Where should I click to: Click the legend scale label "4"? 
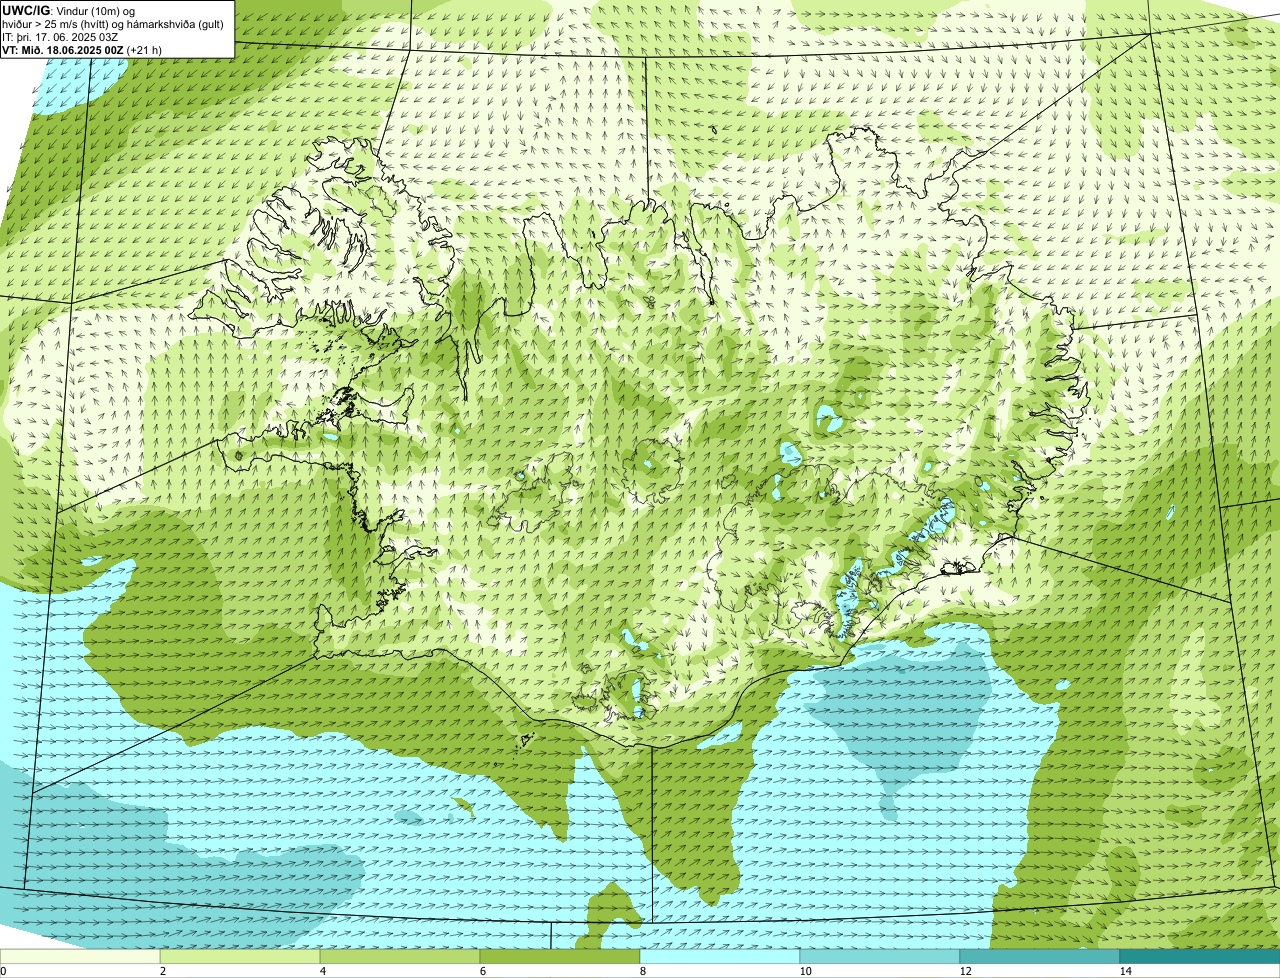322,971
